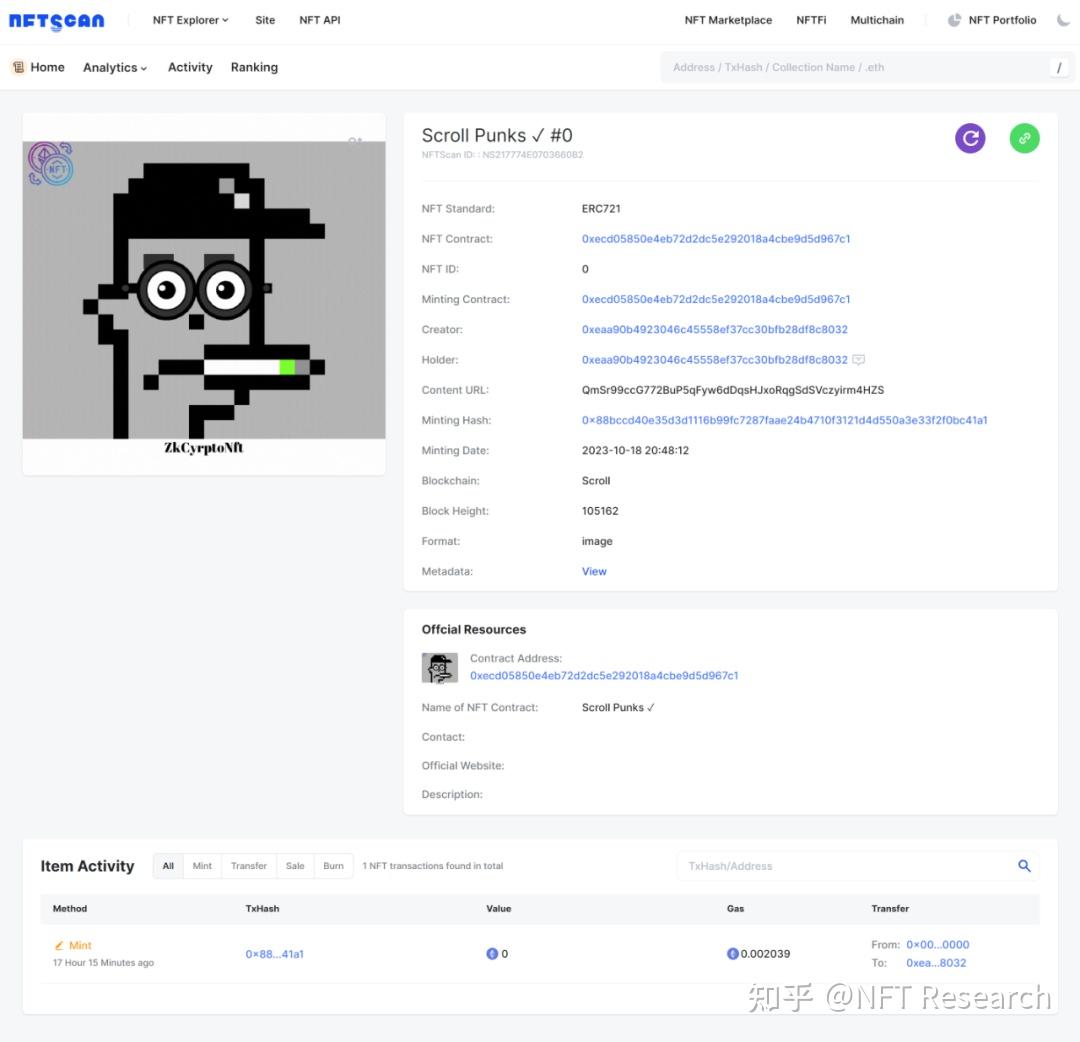Click the copy icon next to Holder address
This screenshot has width=1080, height=1042.
(858, 360)
